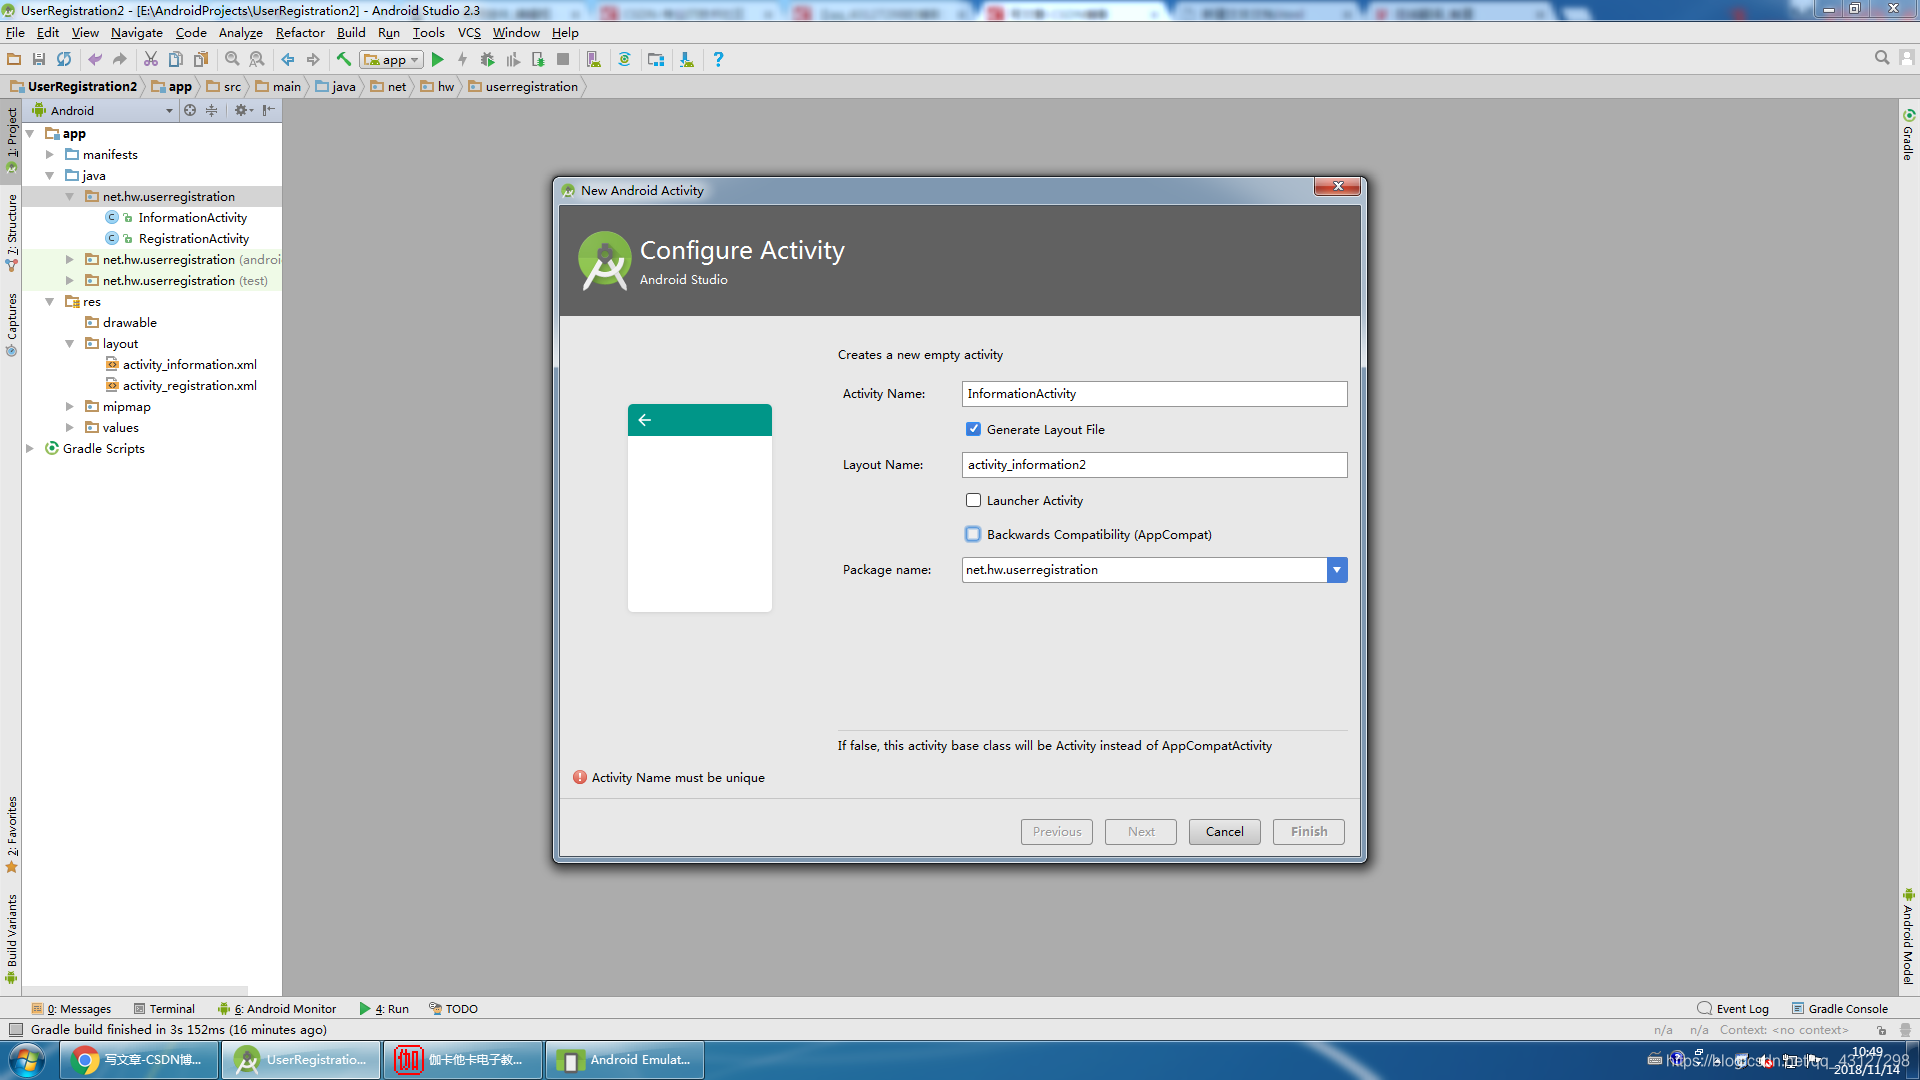Click the Make Project hammer icon
Viewport: 1920px width, 1080px height.
coord(344,60)
